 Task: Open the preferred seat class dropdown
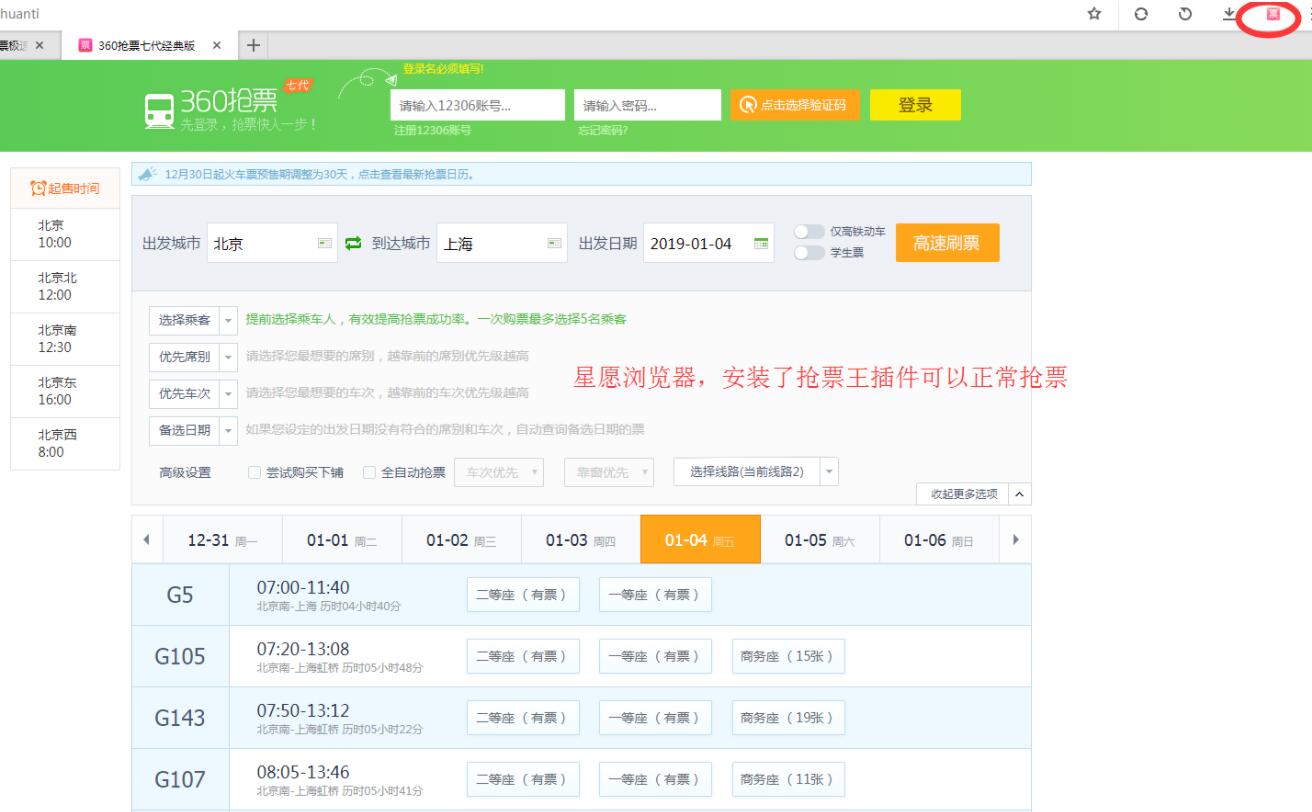click(228, 356)
